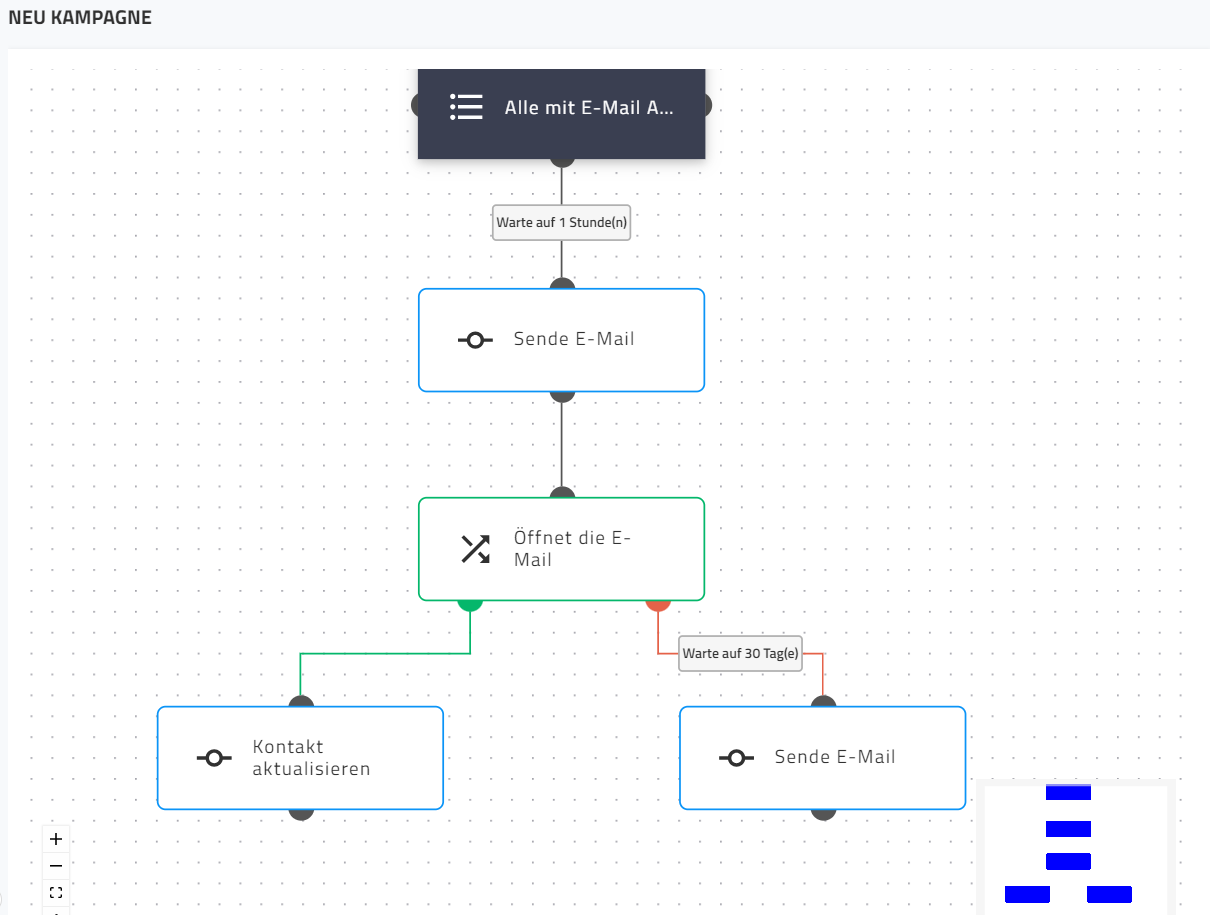Select the 'Alle mit E-Mail A...' source node

click(588, 108)
